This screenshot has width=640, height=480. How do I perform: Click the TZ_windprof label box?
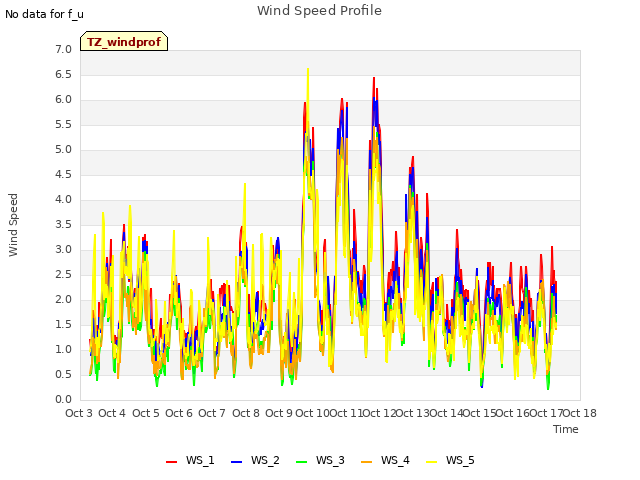point(124,41)
